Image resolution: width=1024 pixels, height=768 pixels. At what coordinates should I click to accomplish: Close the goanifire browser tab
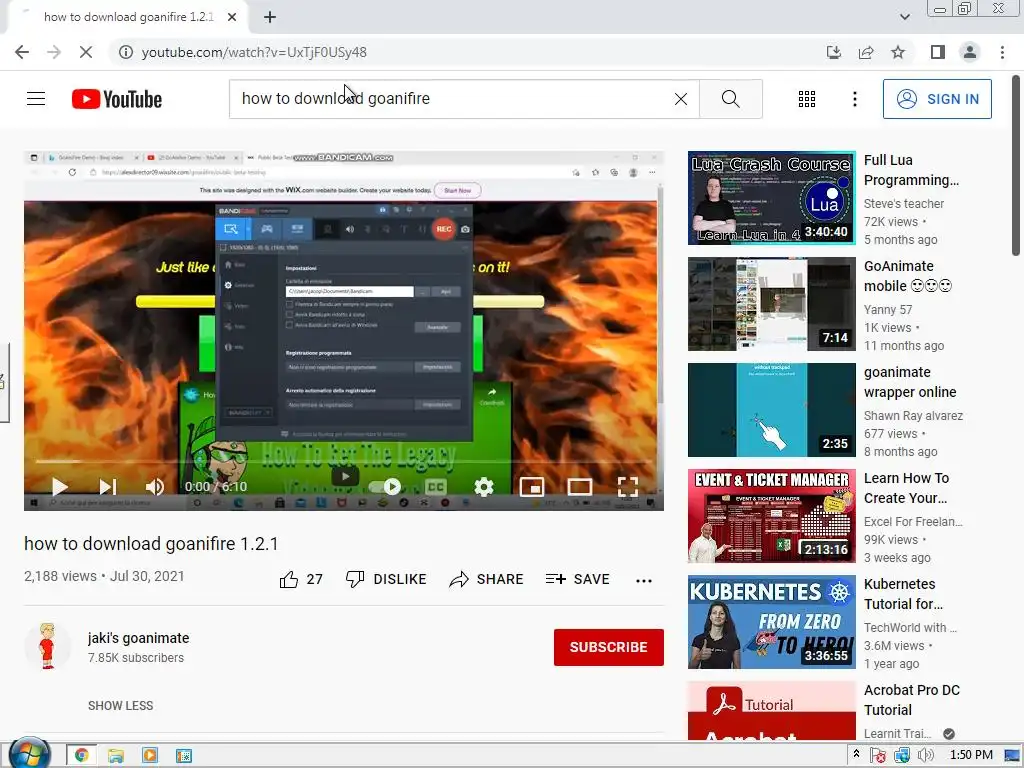coord(232,18)
